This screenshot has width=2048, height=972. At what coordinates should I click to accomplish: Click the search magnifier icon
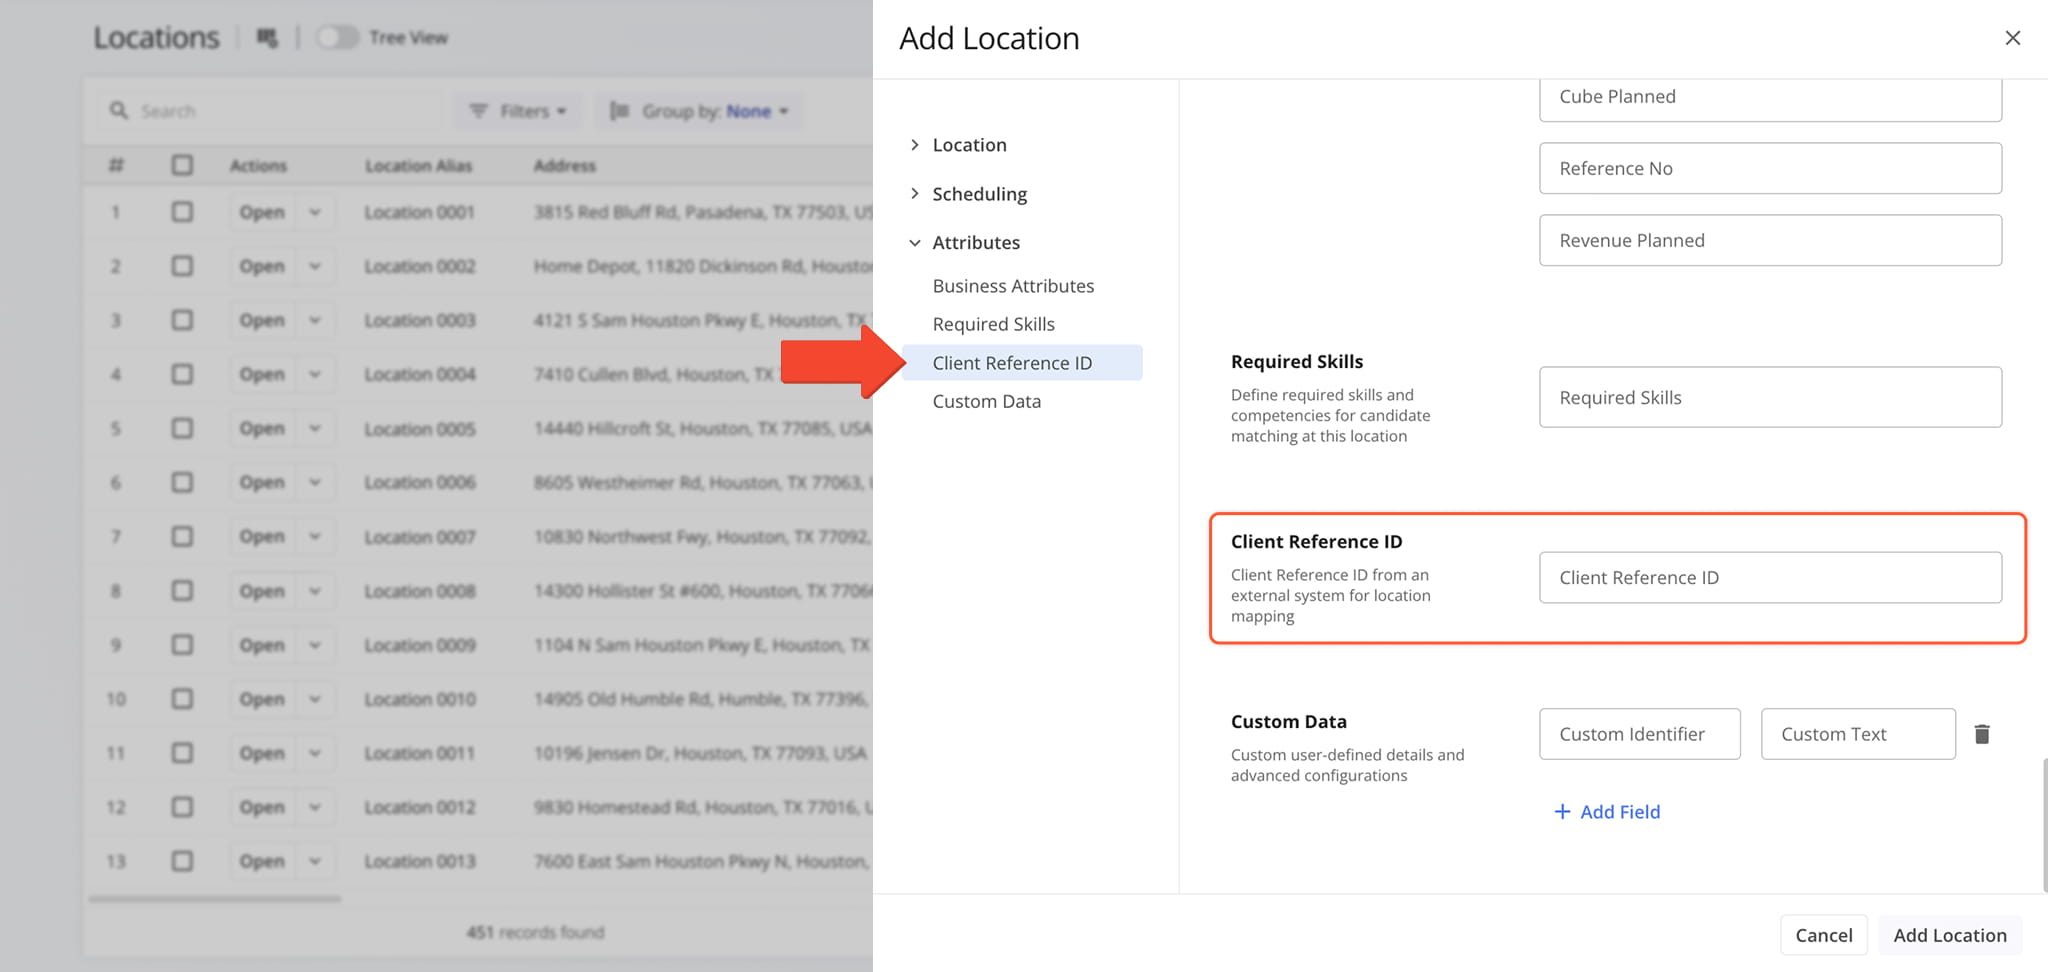point(119,110)
